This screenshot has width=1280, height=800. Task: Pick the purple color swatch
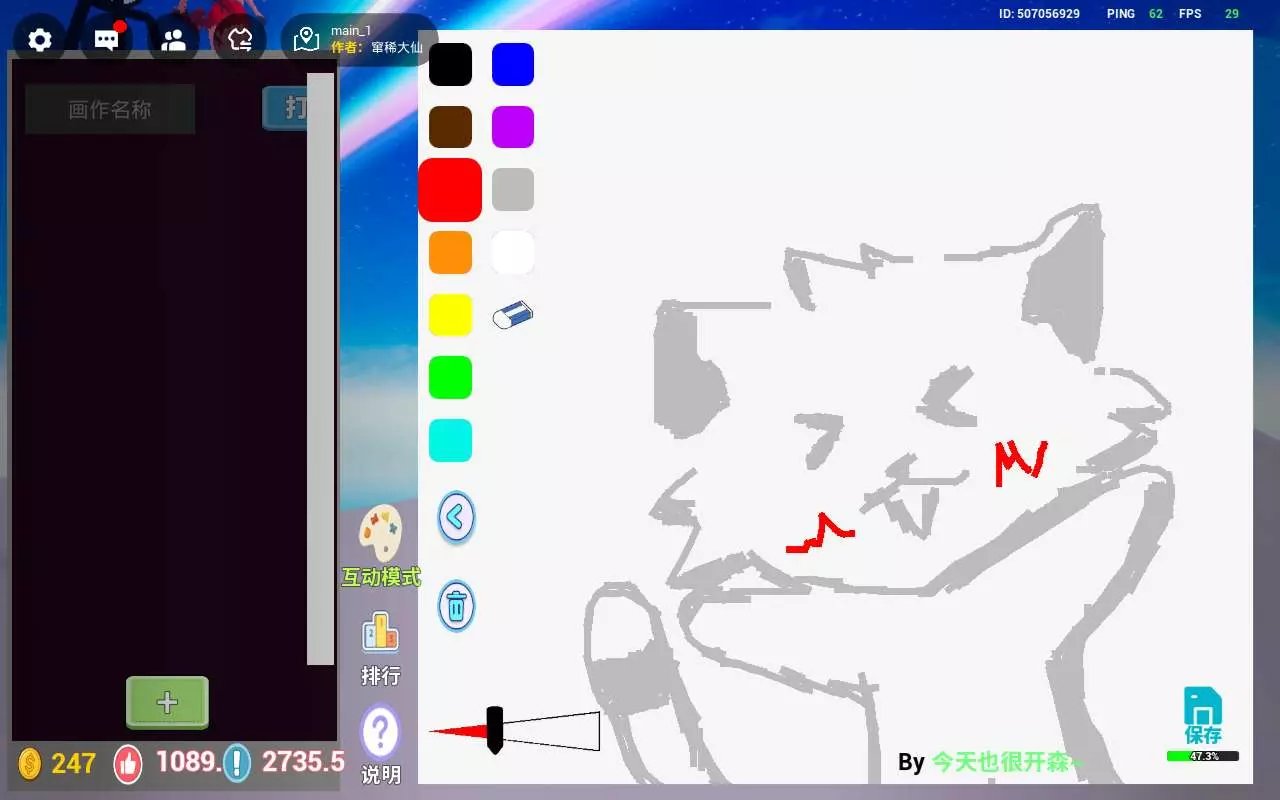[x=513, y=127]
